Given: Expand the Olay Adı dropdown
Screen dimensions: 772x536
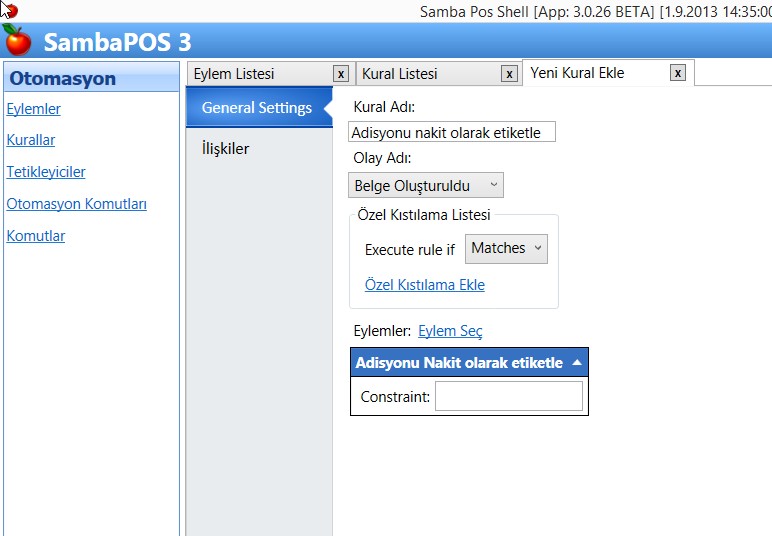Looking at the screenshot, I should [427, 185].
